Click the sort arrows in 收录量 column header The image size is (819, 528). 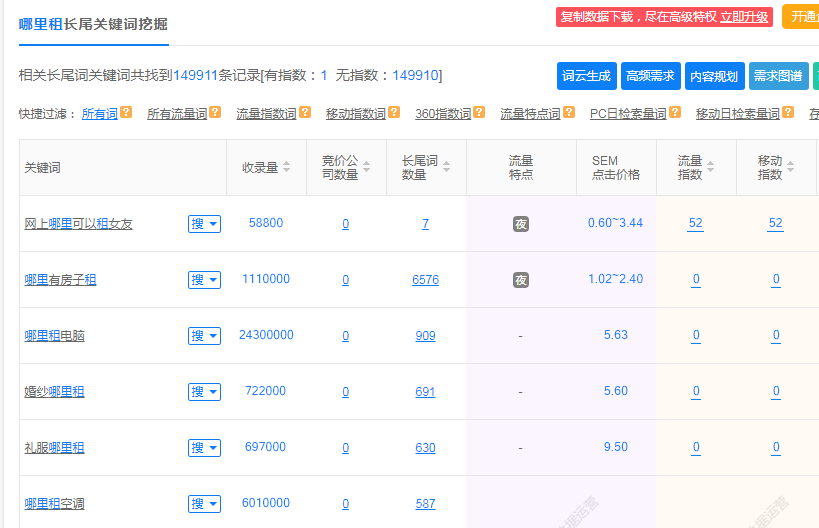coord(287,167)
